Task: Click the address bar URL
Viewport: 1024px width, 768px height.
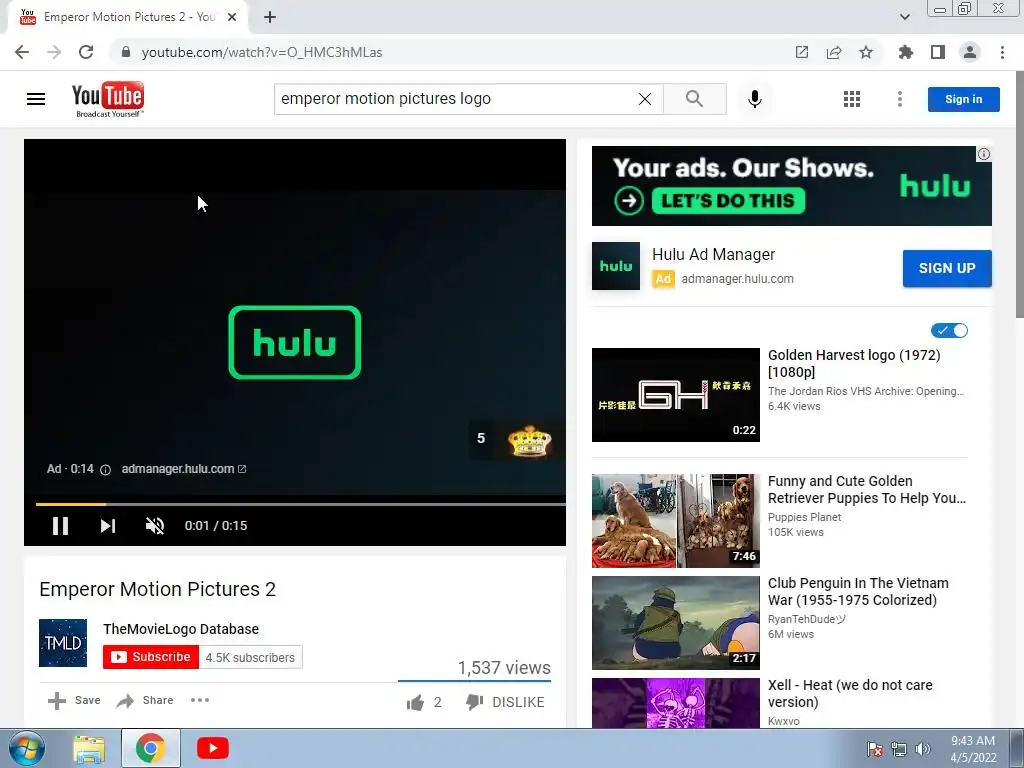Action: click(x=262, y=52)
